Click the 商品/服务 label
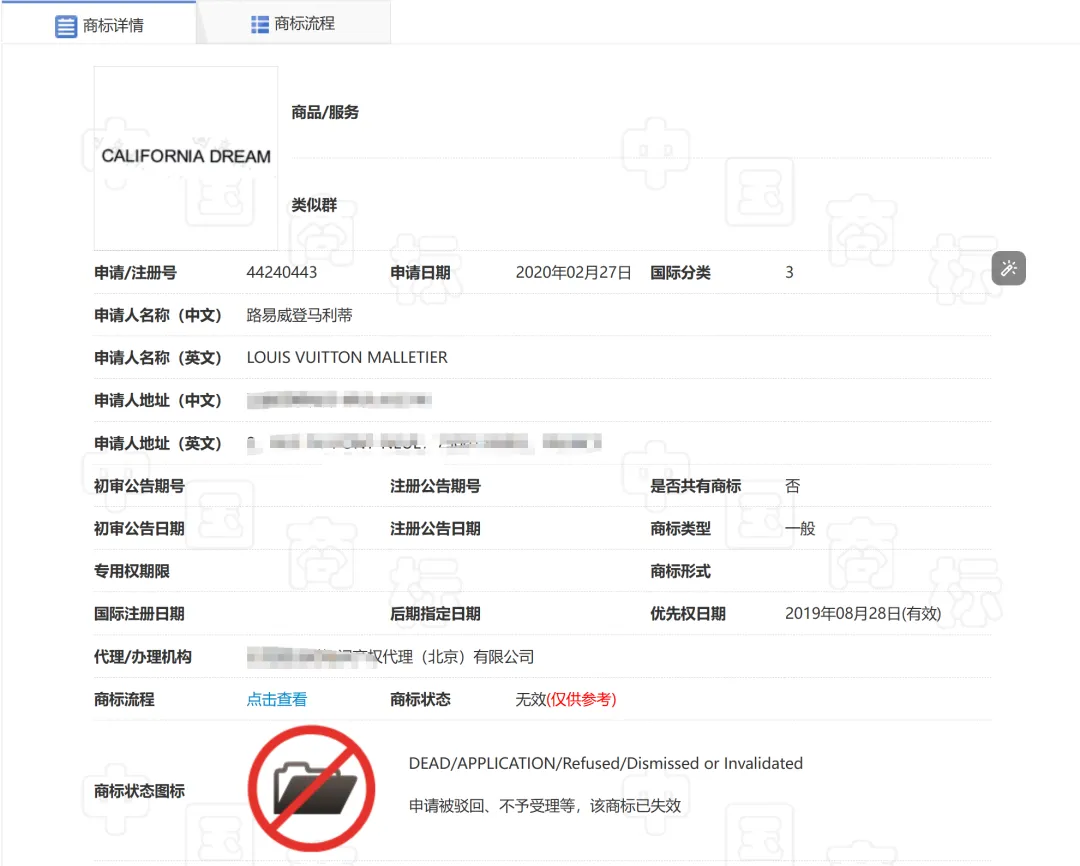Viewport: 1080px width, 866px height. (325, 112)
